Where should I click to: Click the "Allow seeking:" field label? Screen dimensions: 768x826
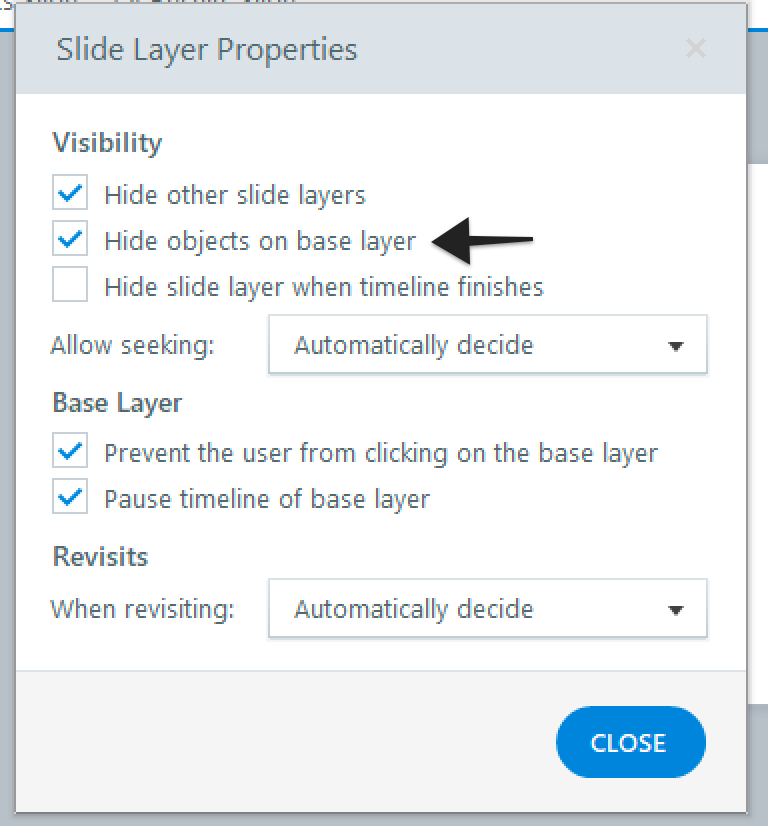click(133, 346)
